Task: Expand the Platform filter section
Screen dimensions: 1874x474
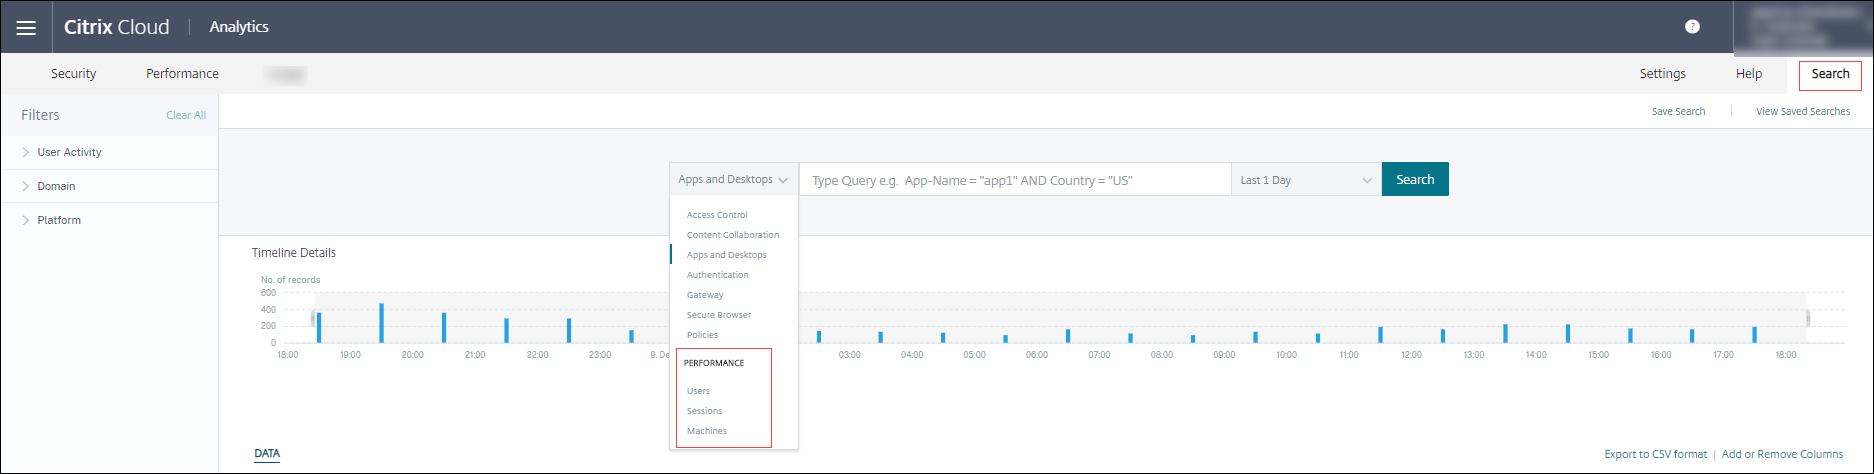Action: coord(59,220)
